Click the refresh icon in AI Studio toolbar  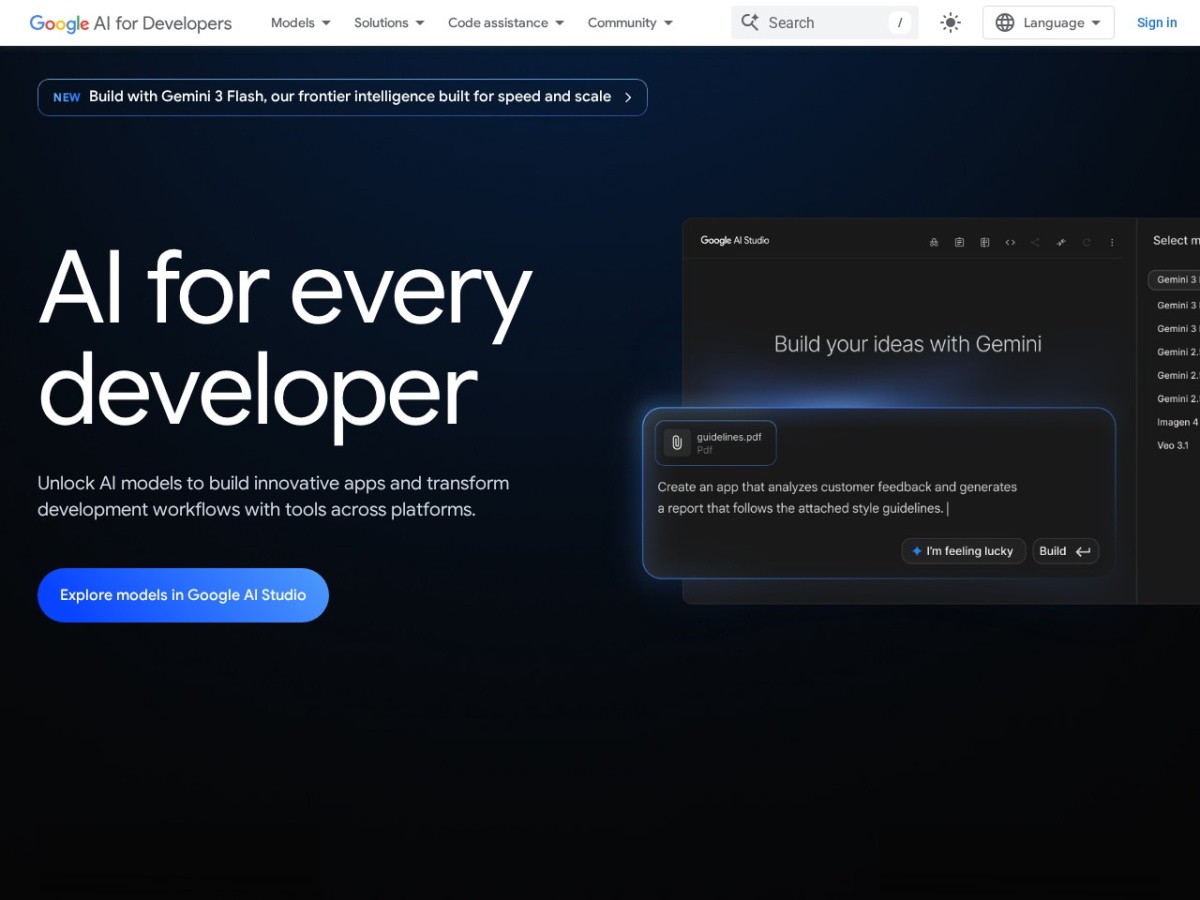pyautogui.click(x=1086, y=242)
